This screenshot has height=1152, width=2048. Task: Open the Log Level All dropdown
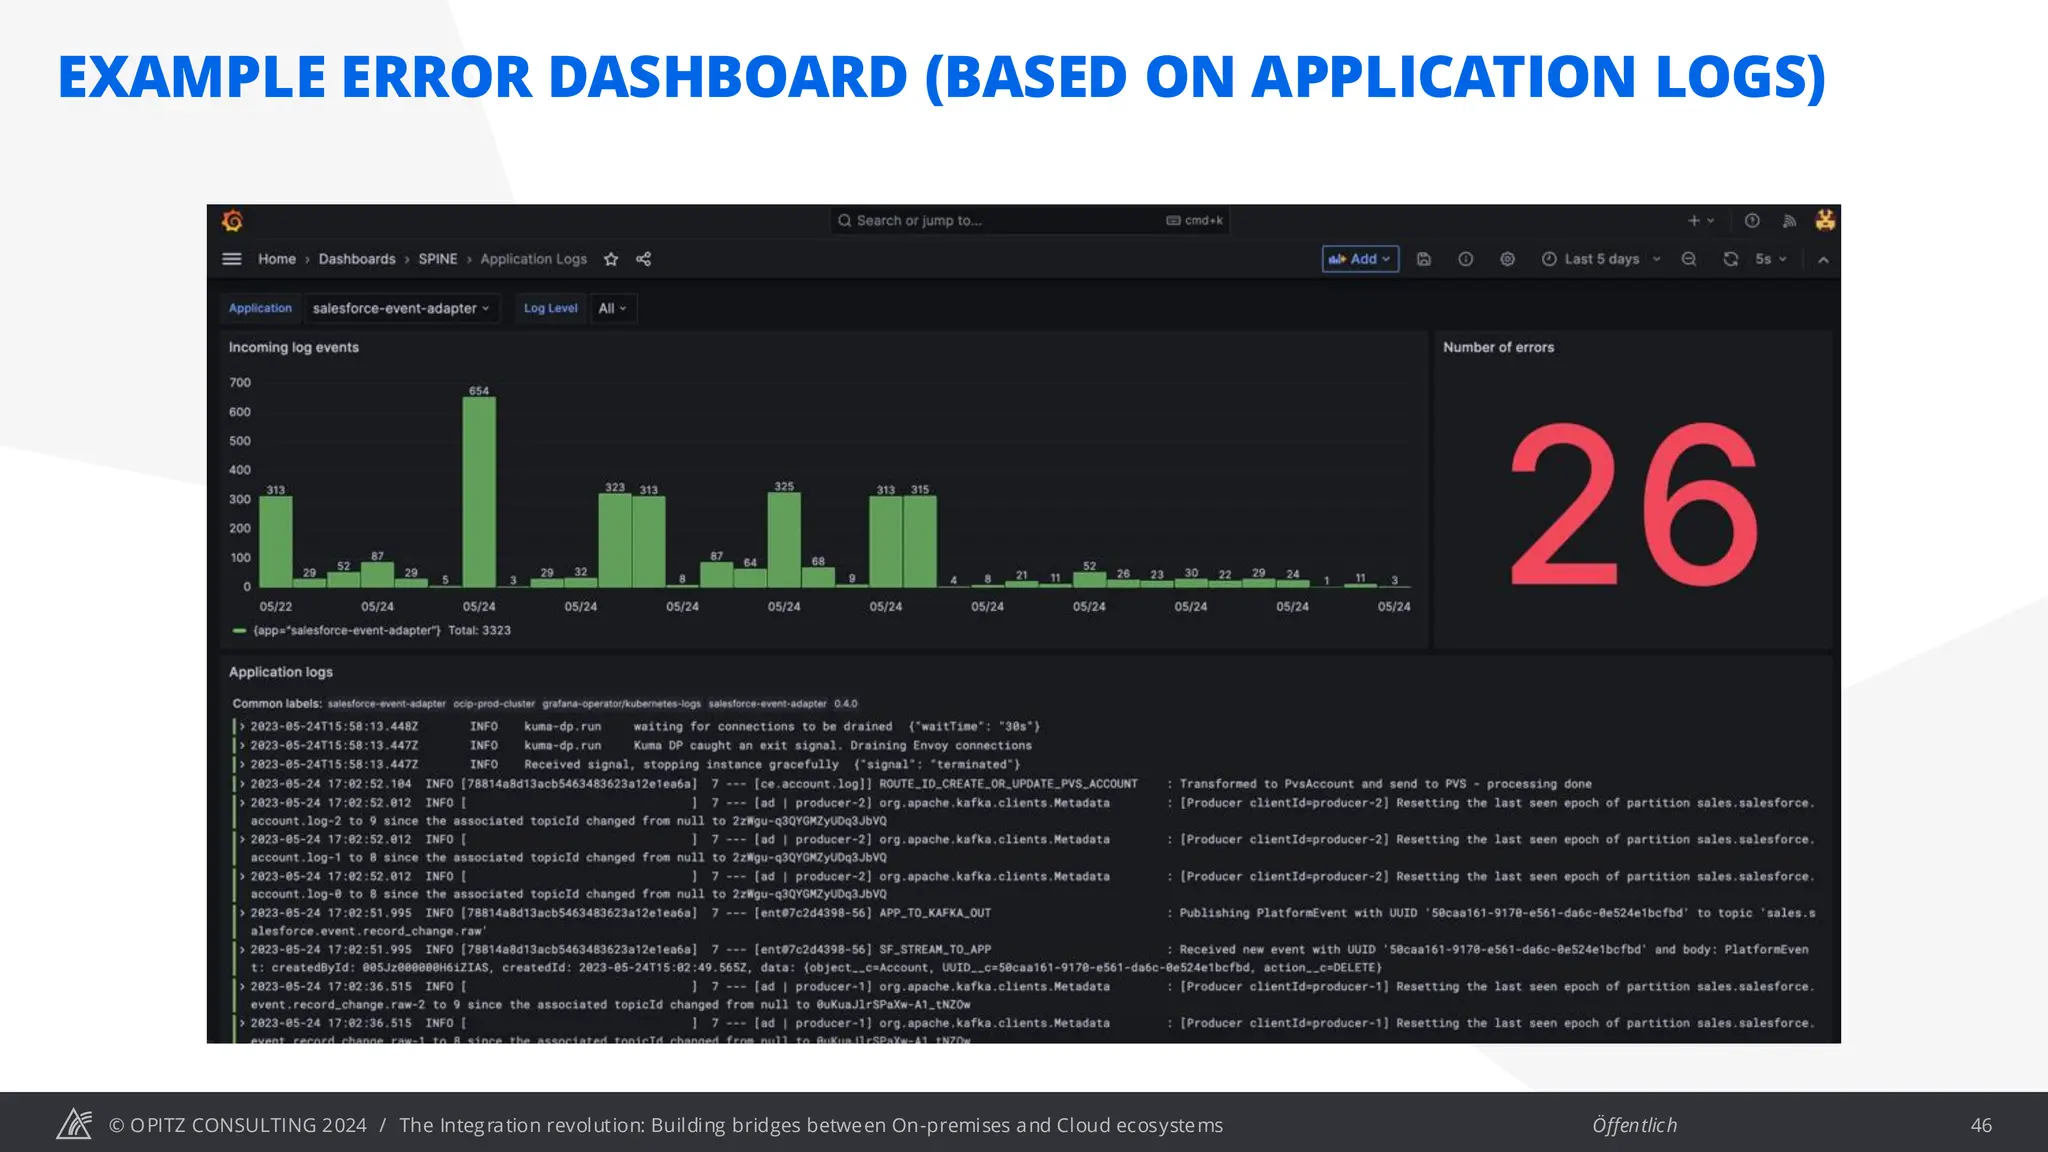click(613, 308)
